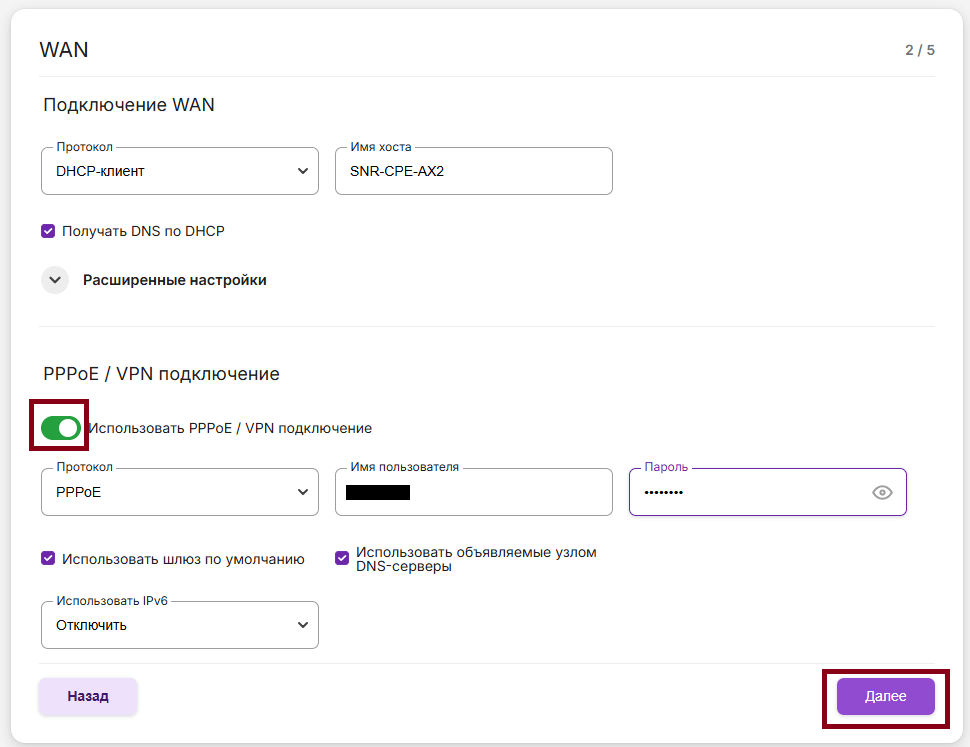Uncheck Использовать шлюз по умолчанию checkbox
This screenshot has height=747, width=970.
pyautogui.click(x=48, y=559)
